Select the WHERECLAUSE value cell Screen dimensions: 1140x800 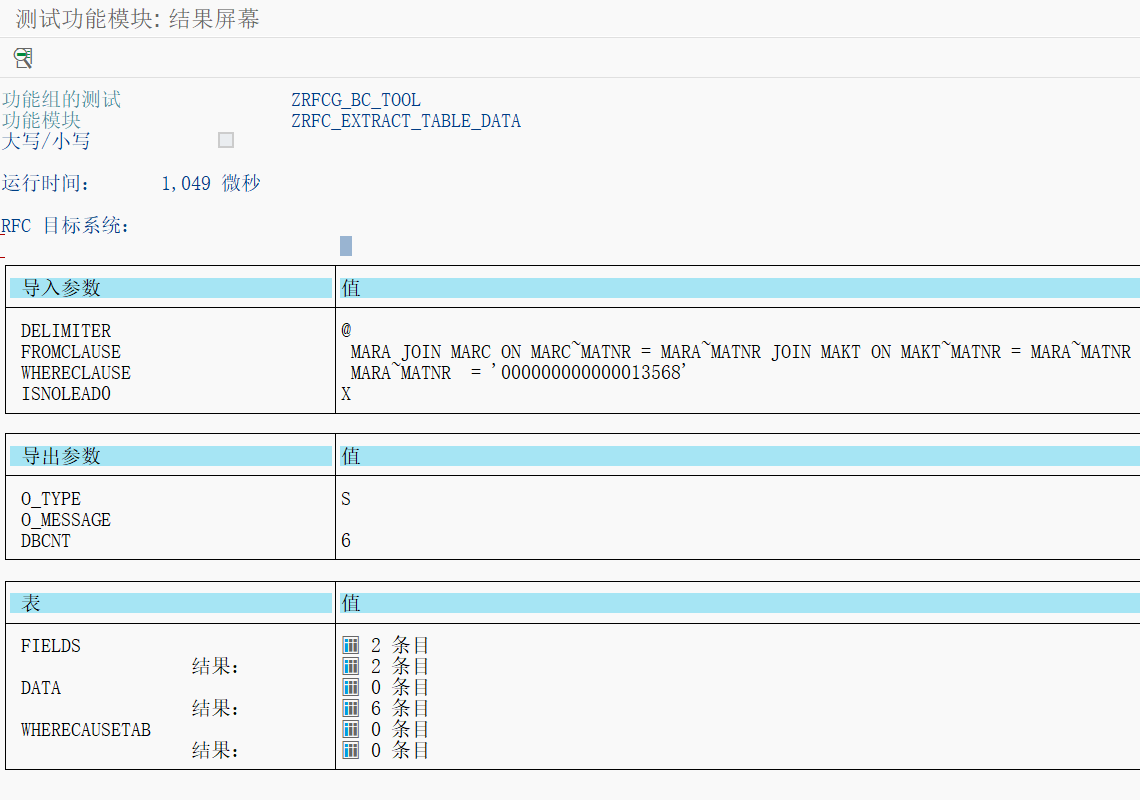click(500, 372)
